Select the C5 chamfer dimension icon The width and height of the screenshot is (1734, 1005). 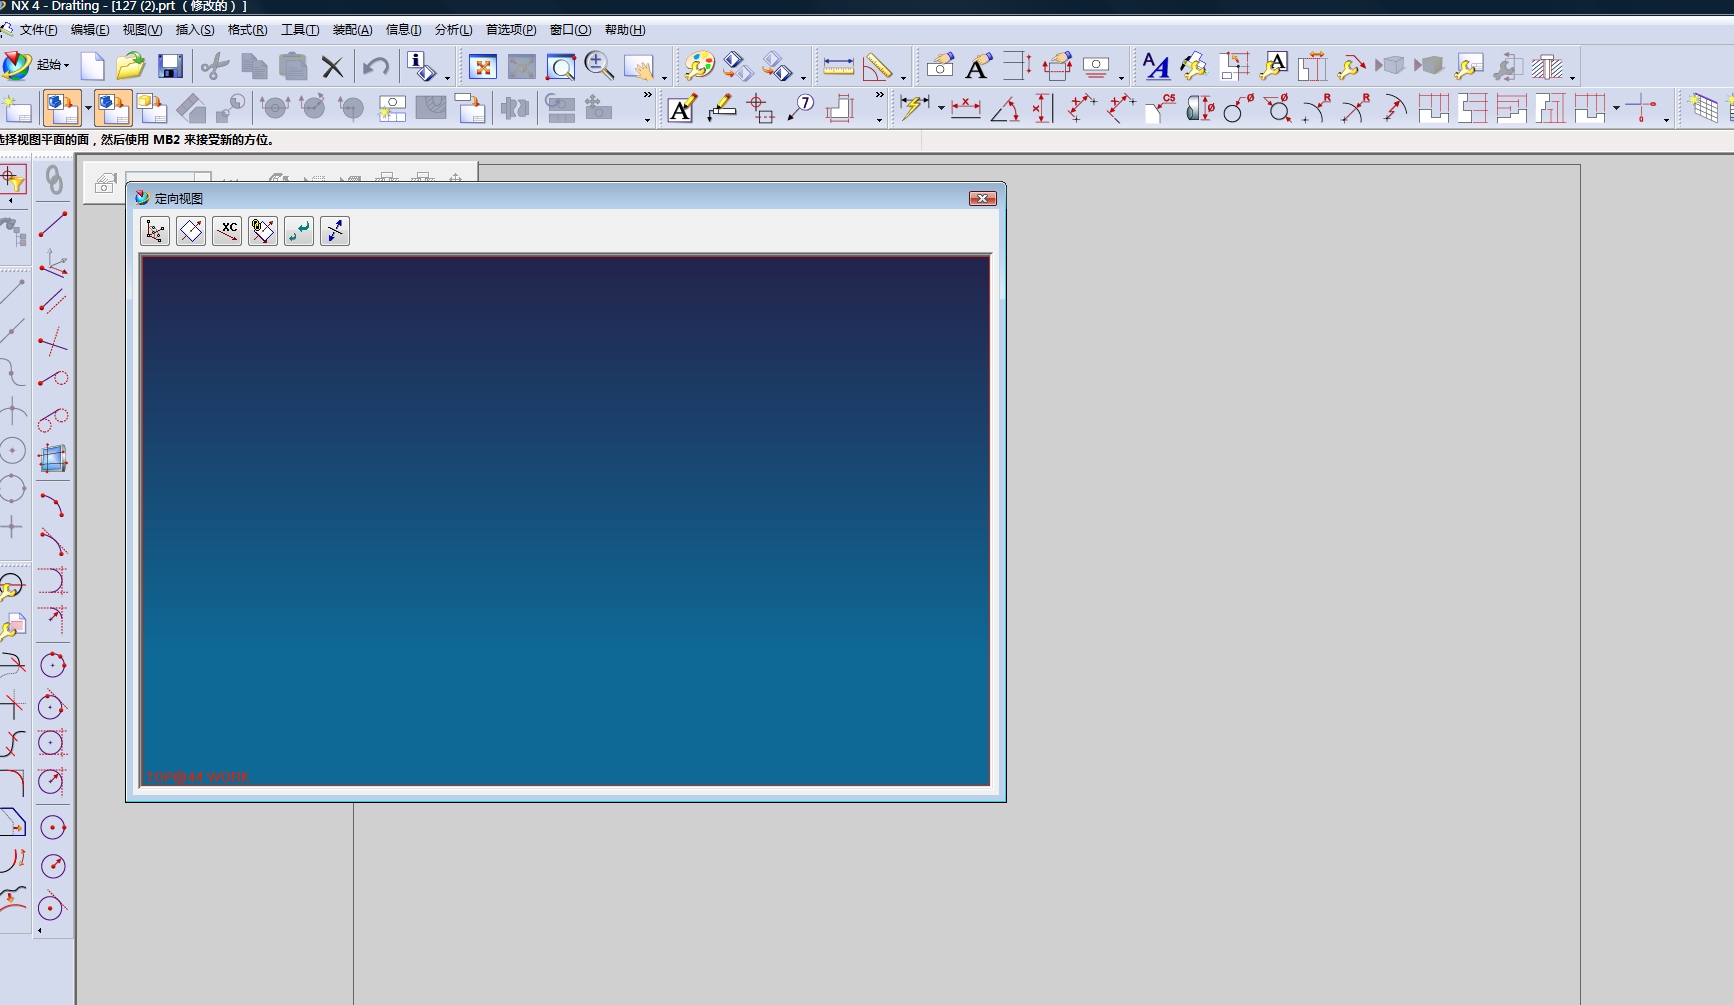1160,108
